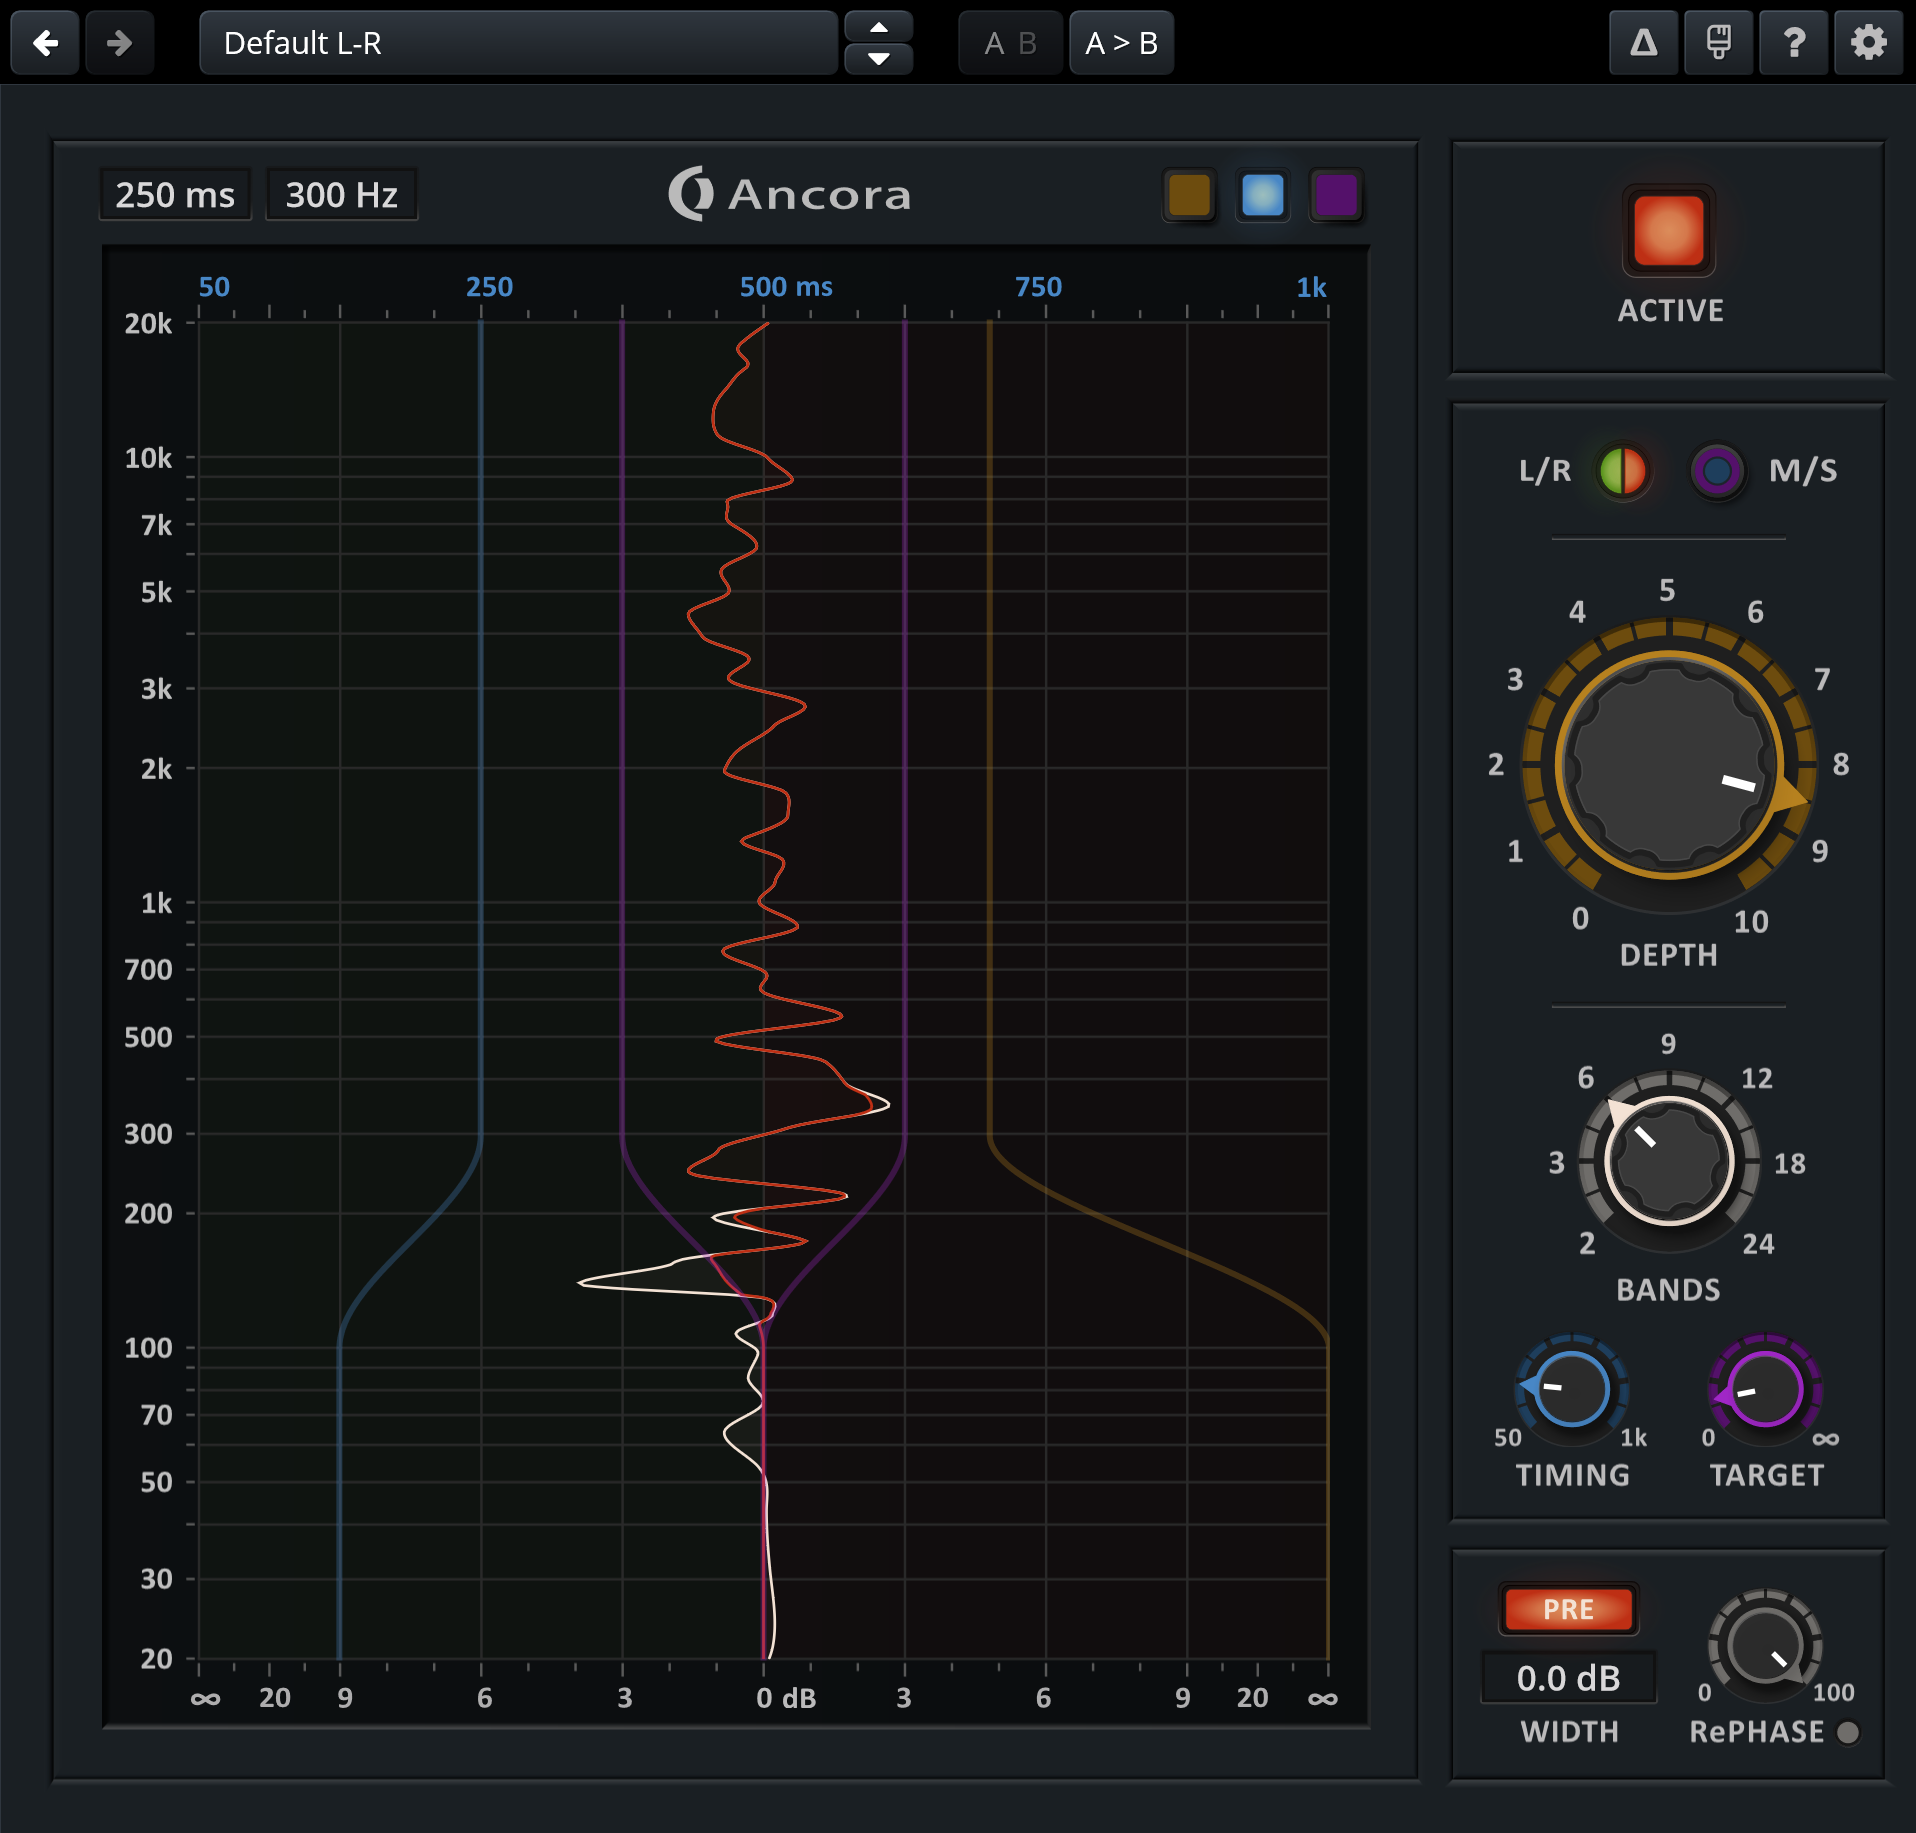
Task: Click the DEPTH label text
Action: click(x=1668, y=955)
